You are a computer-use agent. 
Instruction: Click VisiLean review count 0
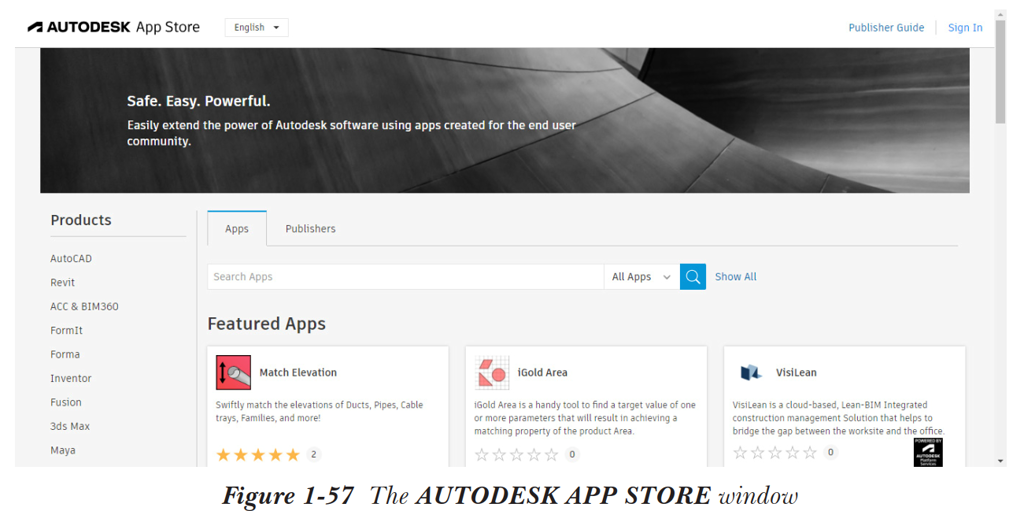(831, 452)
